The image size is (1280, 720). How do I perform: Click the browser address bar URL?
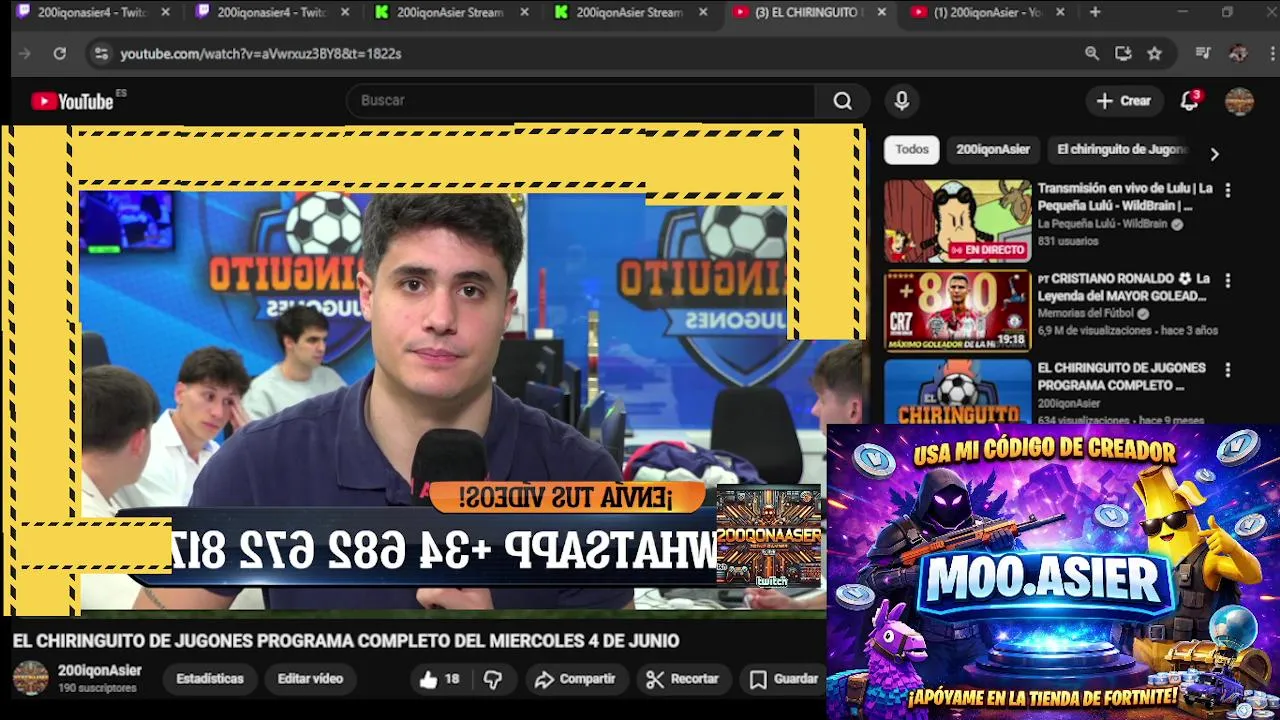(x=261, y=54)
